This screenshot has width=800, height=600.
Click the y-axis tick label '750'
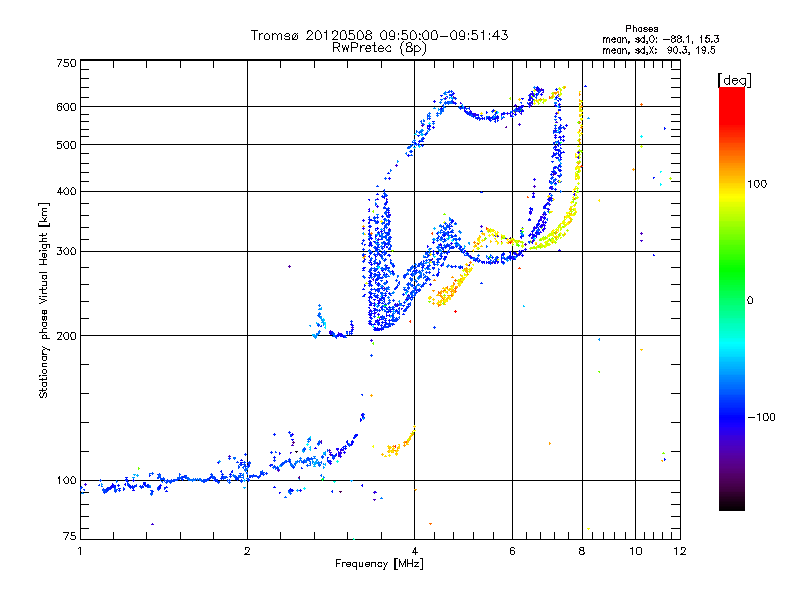point(66,63)
